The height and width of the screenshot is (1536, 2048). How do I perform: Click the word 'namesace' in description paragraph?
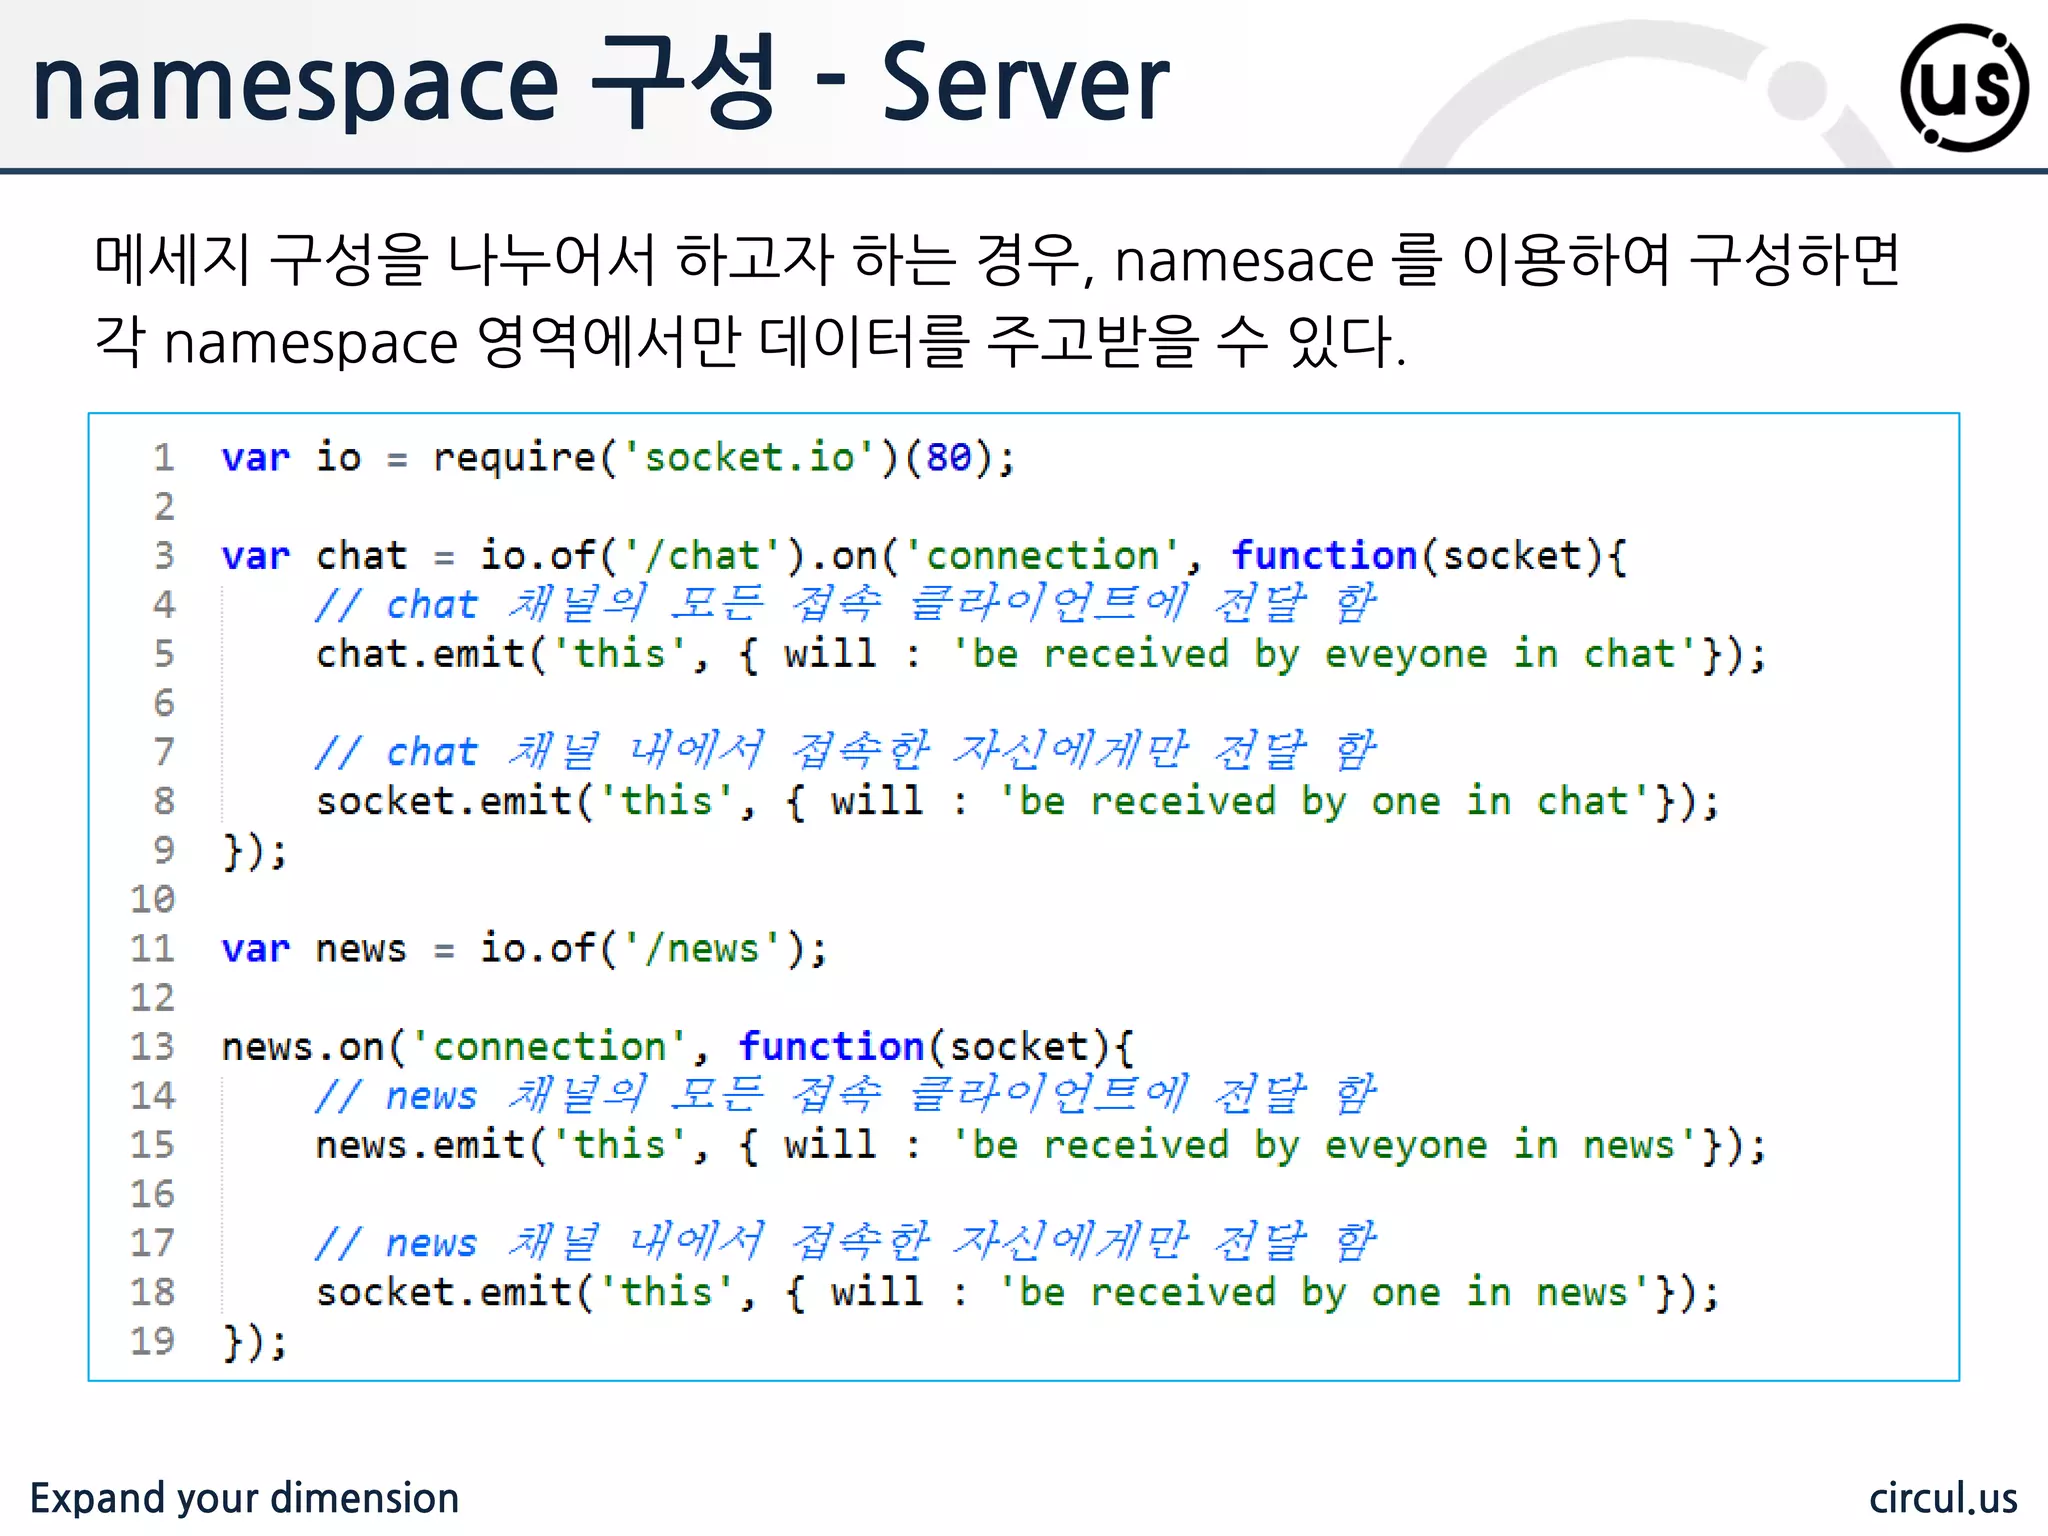tap(1243, 262)
